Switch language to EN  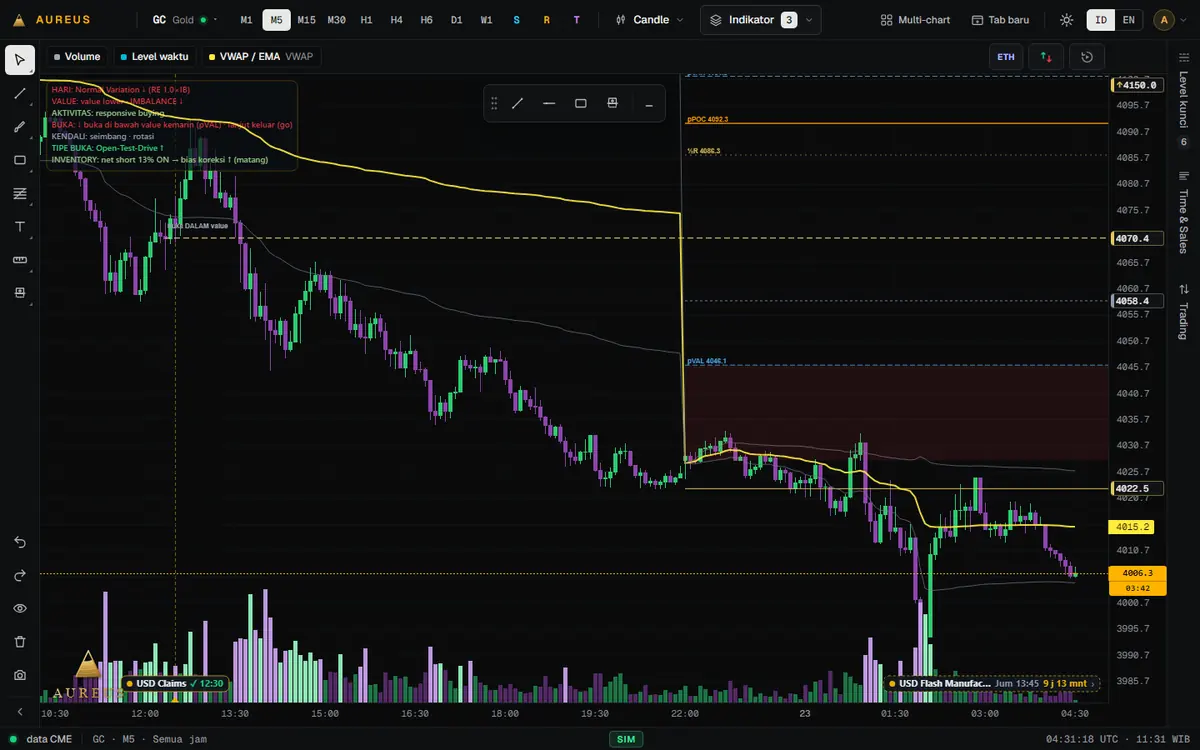tap(1128, 20)
